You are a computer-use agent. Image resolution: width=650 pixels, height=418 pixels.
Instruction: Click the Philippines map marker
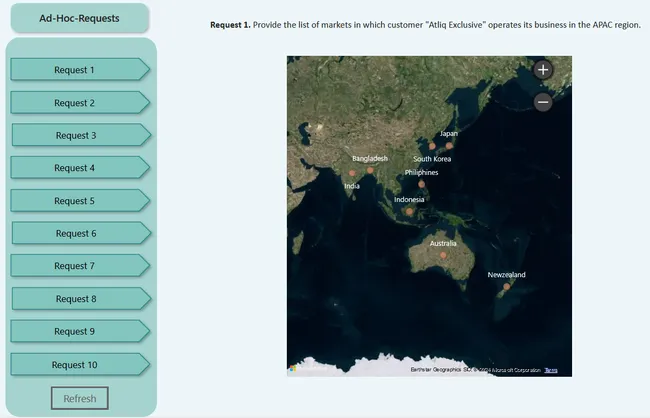(421, 184)
